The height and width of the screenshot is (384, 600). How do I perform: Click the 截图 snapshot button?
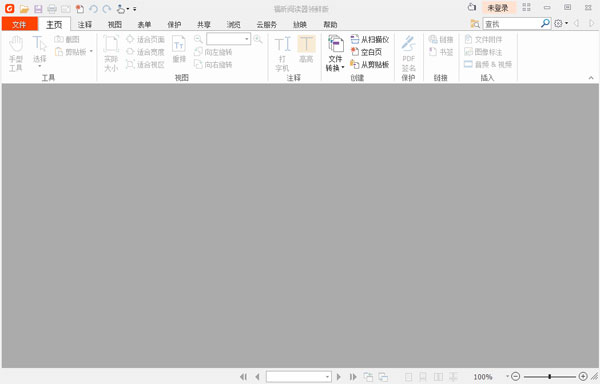[x=67, y=39]
